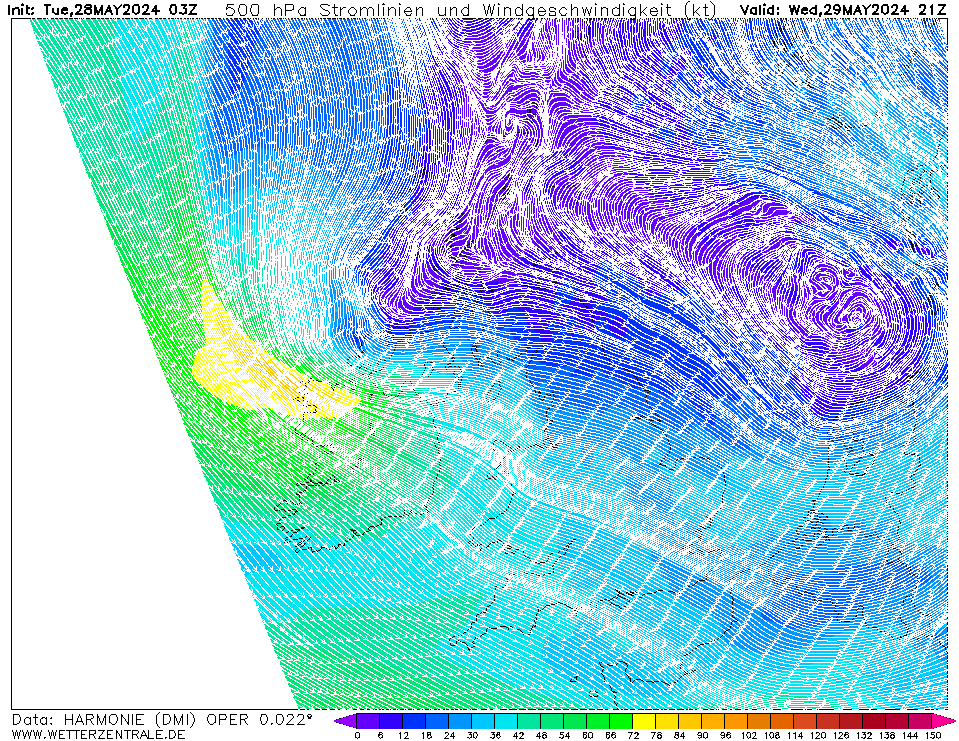Click the '500 hPa Stromlinien und Windgeschwindigkeit (kt)' title
959x741 pixels.
point(471,10)
